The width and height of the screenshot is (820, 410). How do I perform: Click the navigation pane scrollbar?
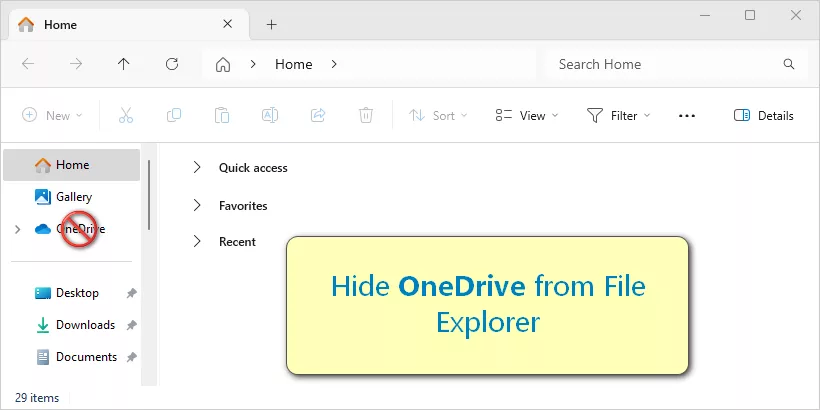pos(149,195)
